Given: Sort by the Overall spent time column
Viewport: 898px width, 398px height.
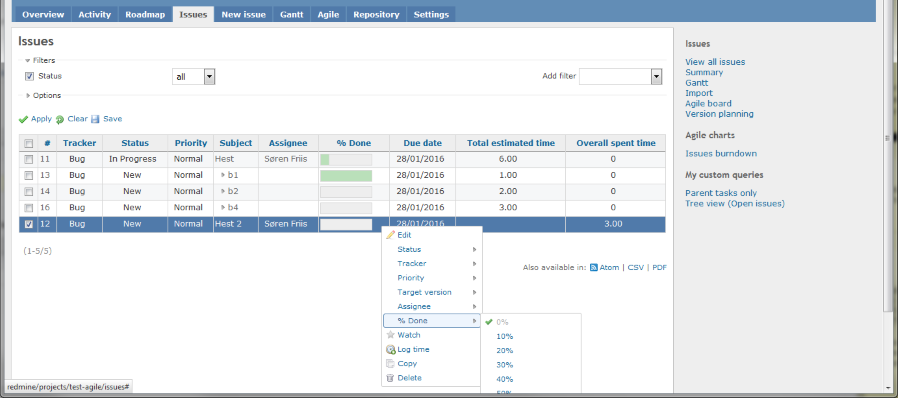Looking at the screenshot, I should point(616,143).
